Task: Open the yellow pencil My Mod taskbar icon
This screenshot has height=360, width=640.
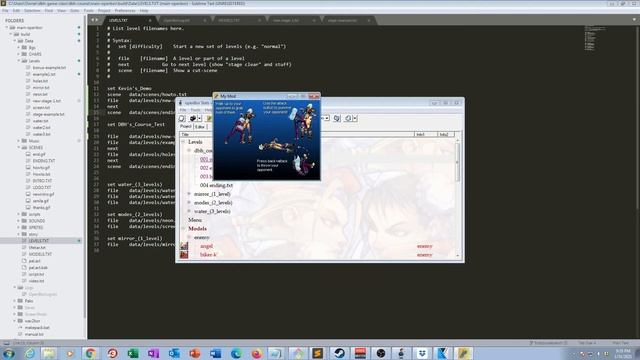Action: 463,353
